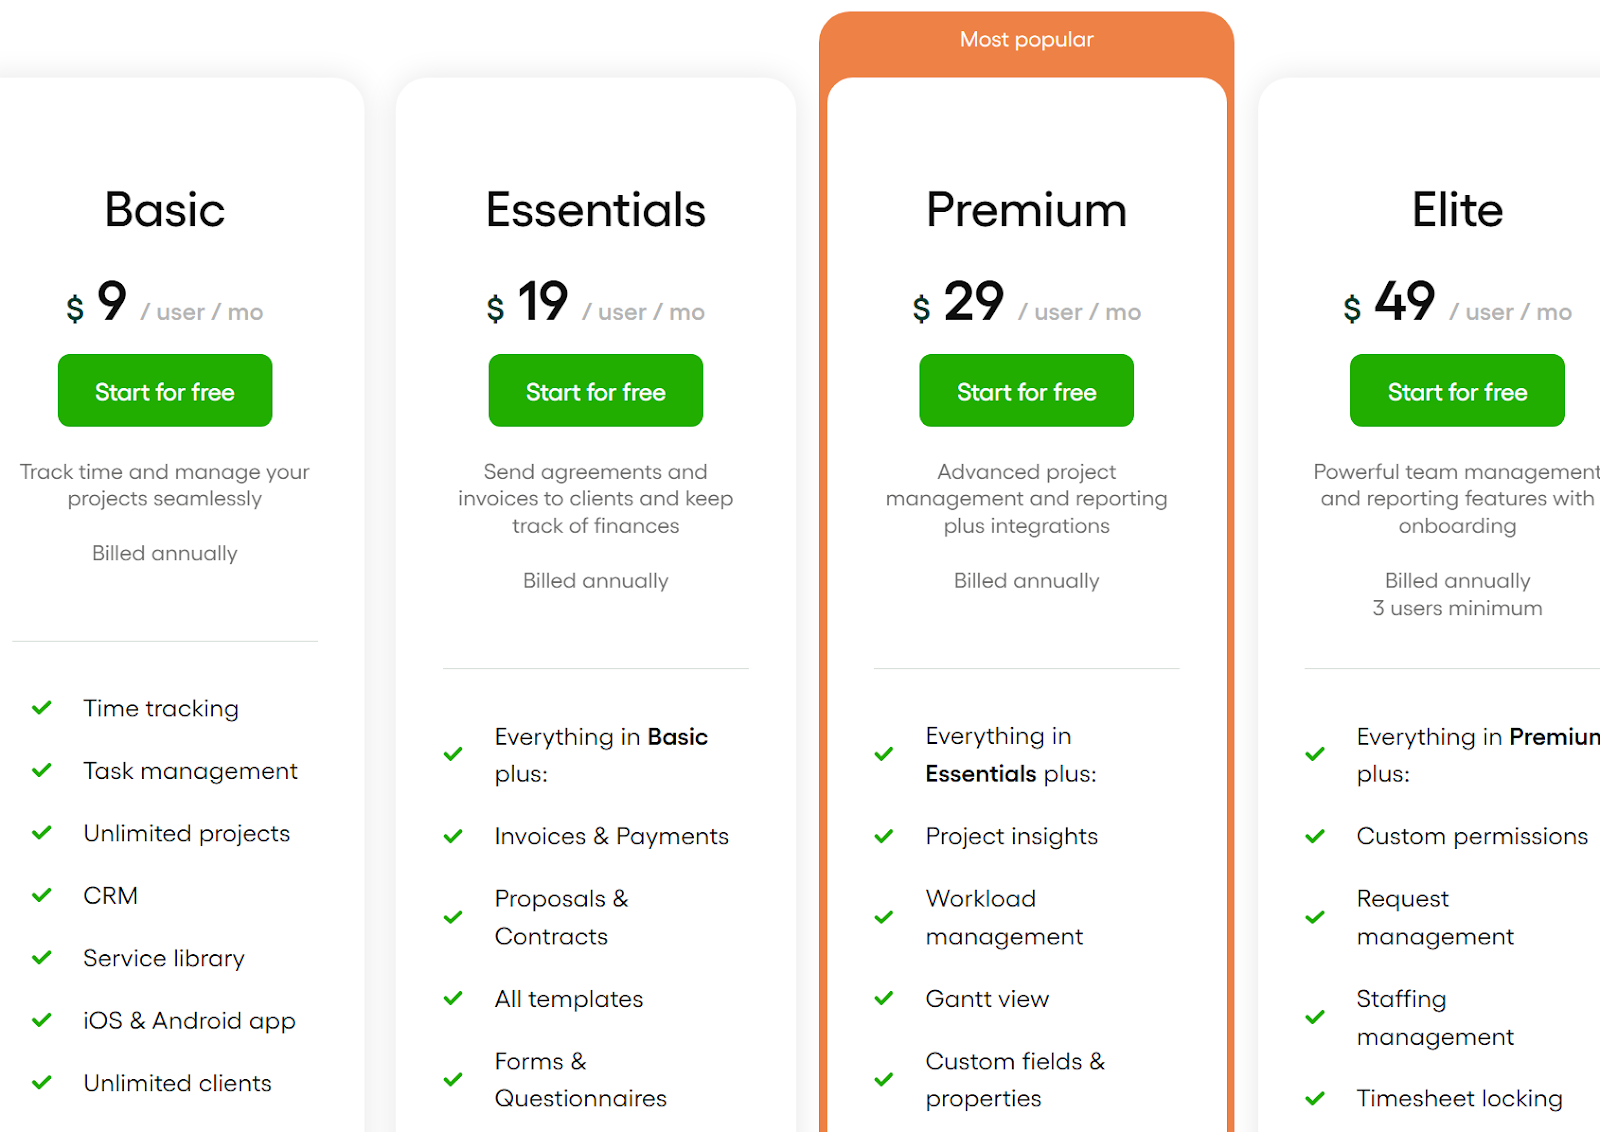
Task: Click the checkmark beside Time tracking
Action: pos(42,708)
